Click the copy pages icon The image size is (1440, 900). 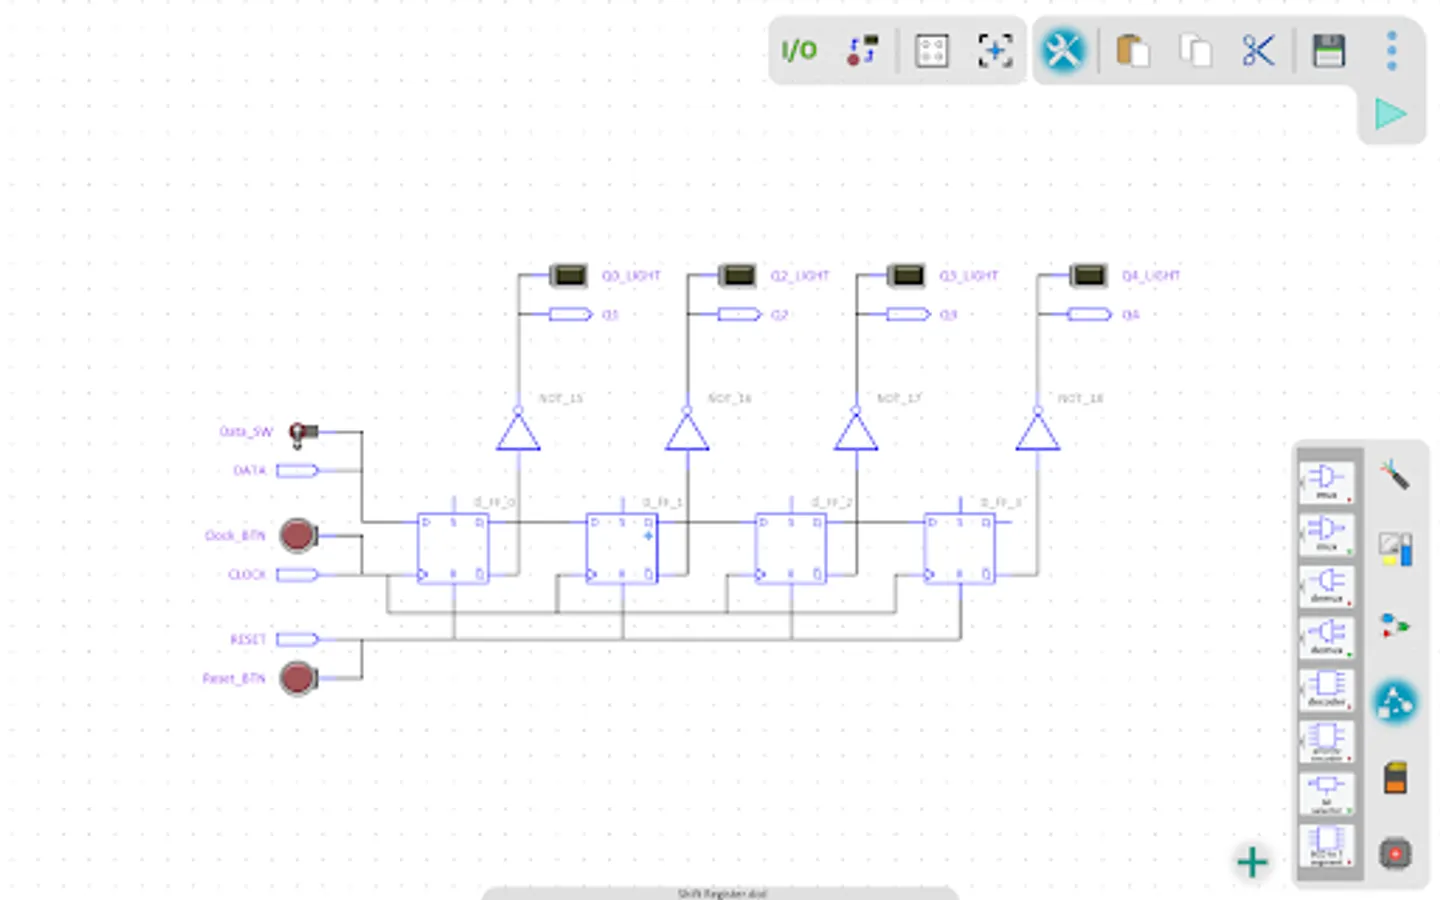pos(1195,50)
